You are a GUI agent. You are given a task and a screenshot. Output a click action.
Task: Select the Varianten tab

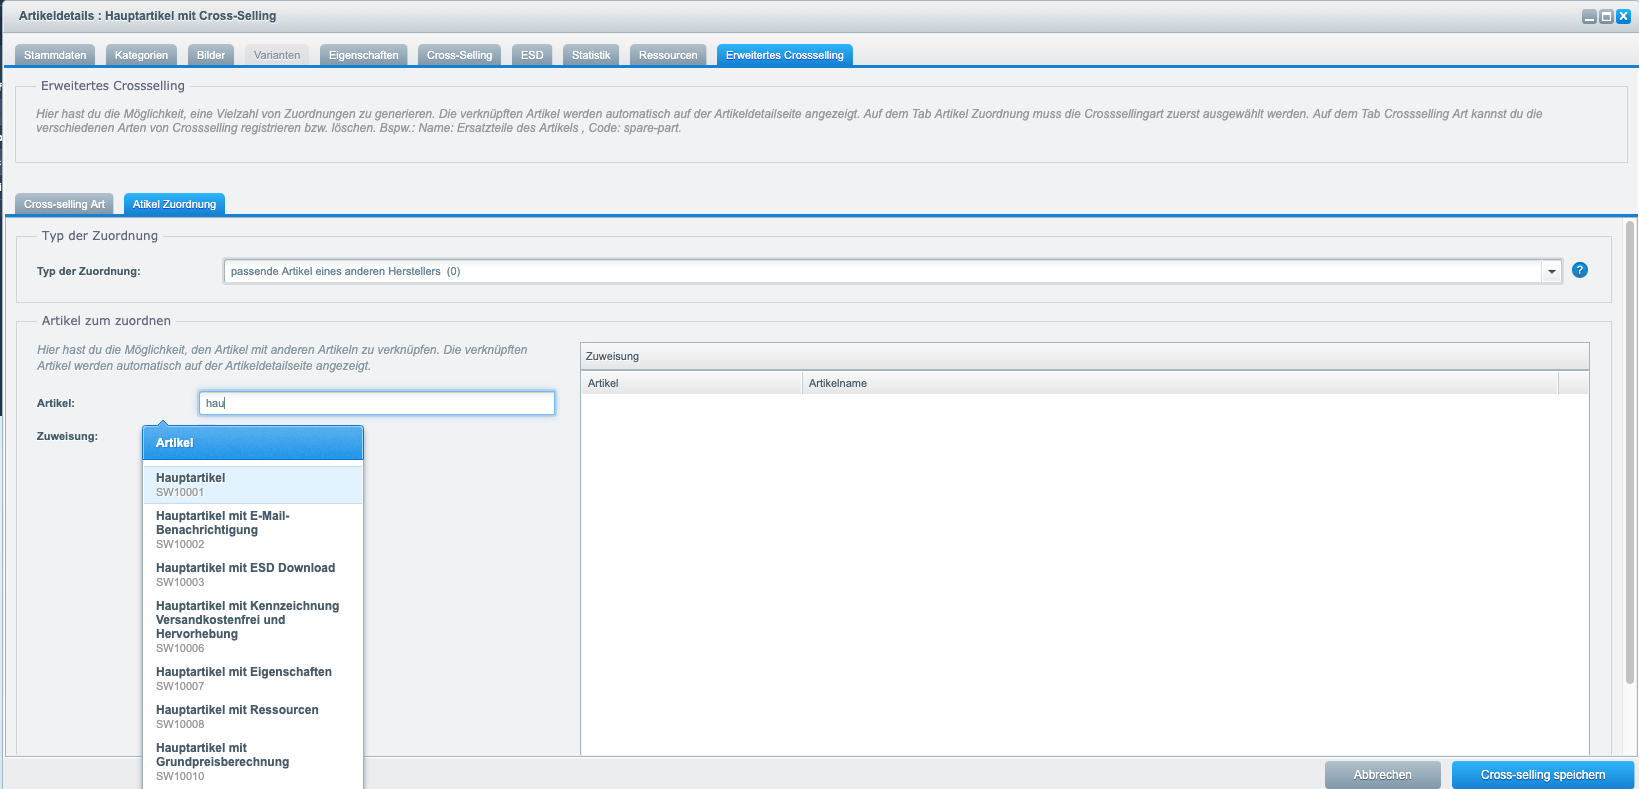click(277, 55)
